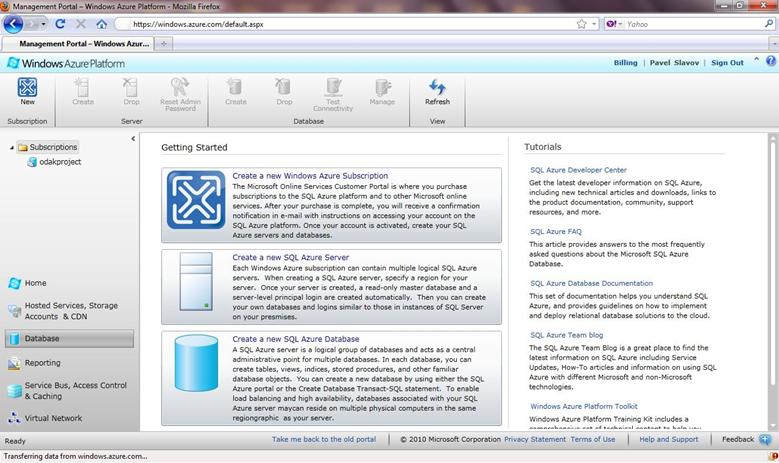Go to Home in the navigation pane

coord(27,283)
